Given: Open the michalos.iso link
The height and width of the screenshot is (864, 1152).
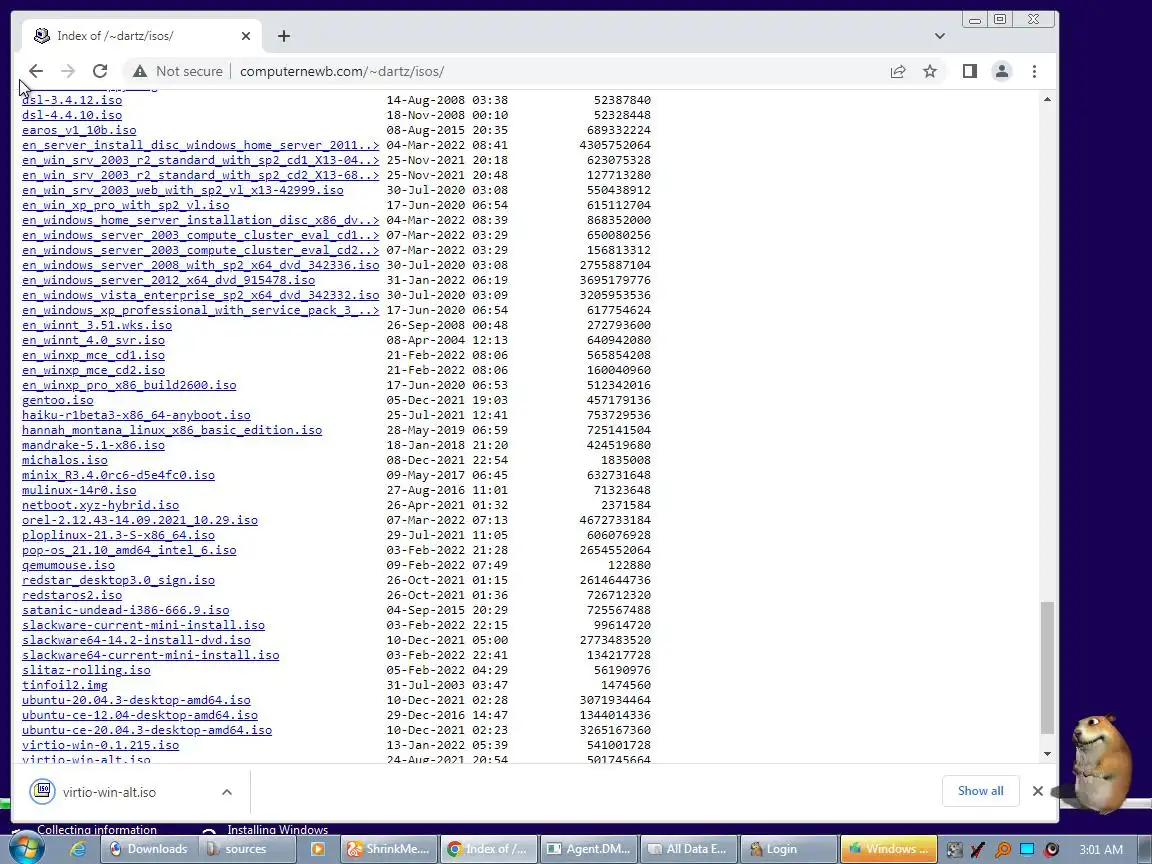Looking at the screenshot, I should pos(65,460).
